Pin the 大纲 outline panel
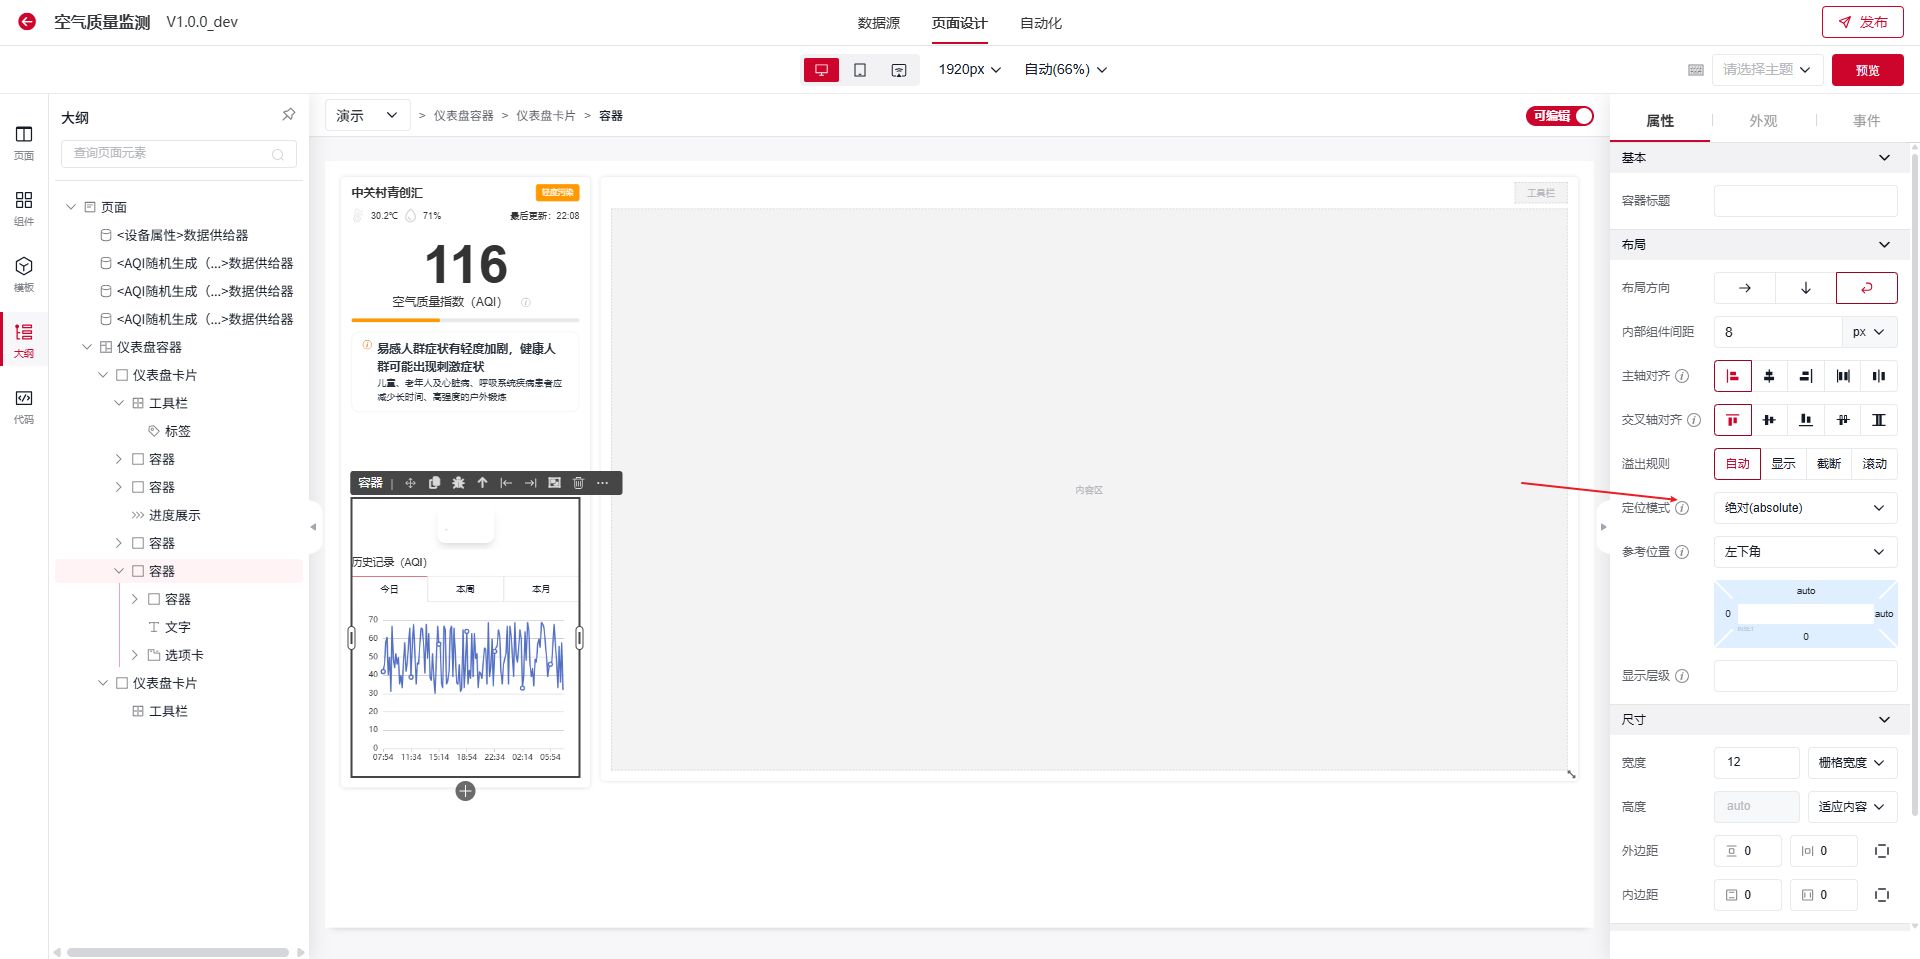 (x=288, y=115)
